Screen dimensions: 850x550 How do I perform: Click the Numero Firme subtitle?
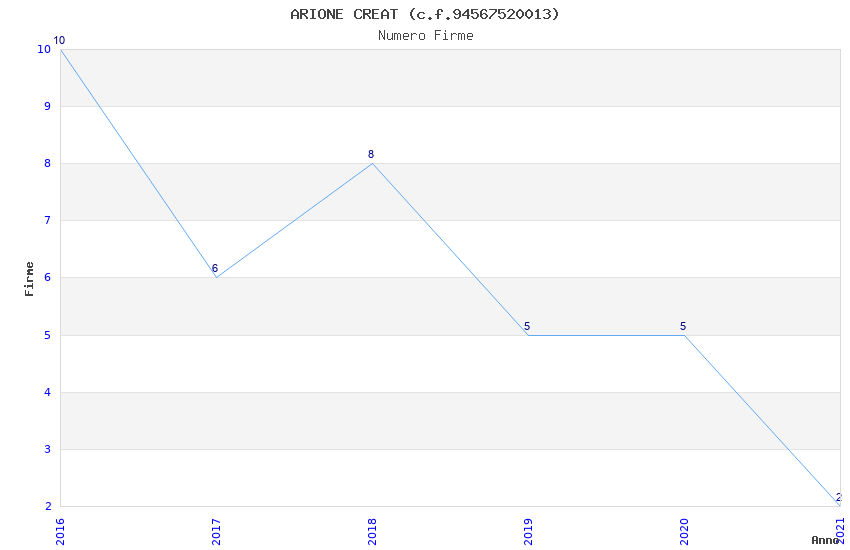[425, 35]
